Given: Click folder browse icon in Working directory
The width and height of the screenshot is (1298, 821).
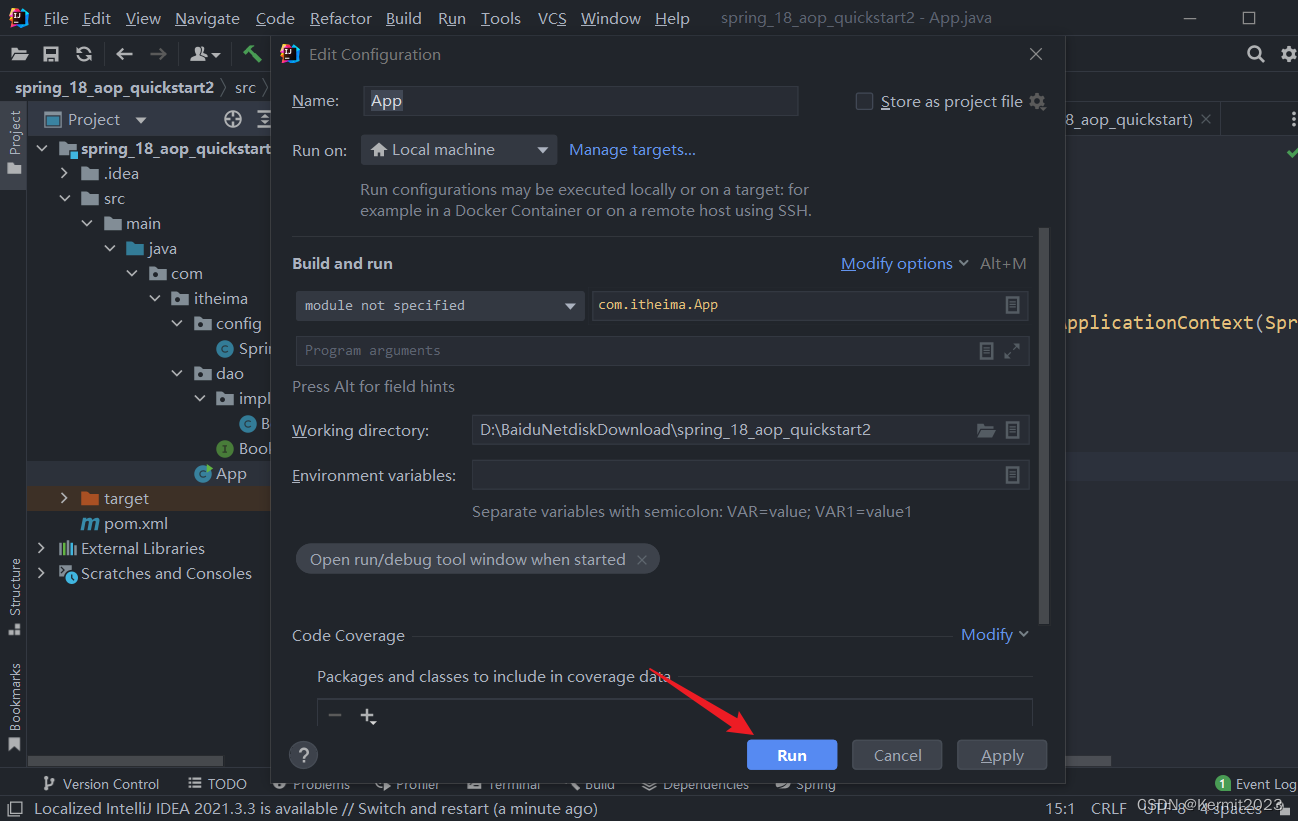Looking at the screenshot, I should point(986,430).
